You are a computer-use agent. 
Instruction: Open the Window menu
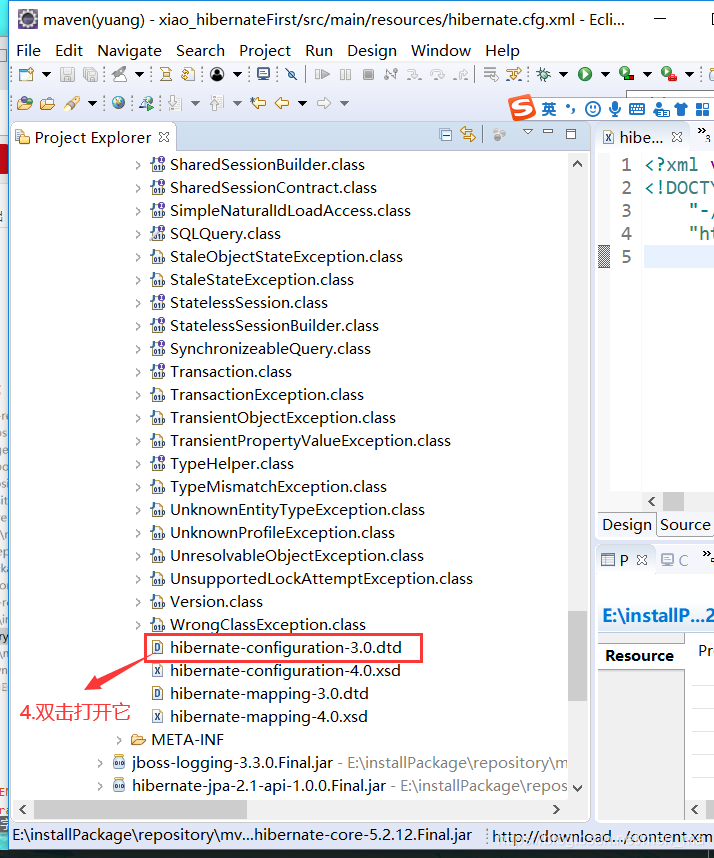440,50
